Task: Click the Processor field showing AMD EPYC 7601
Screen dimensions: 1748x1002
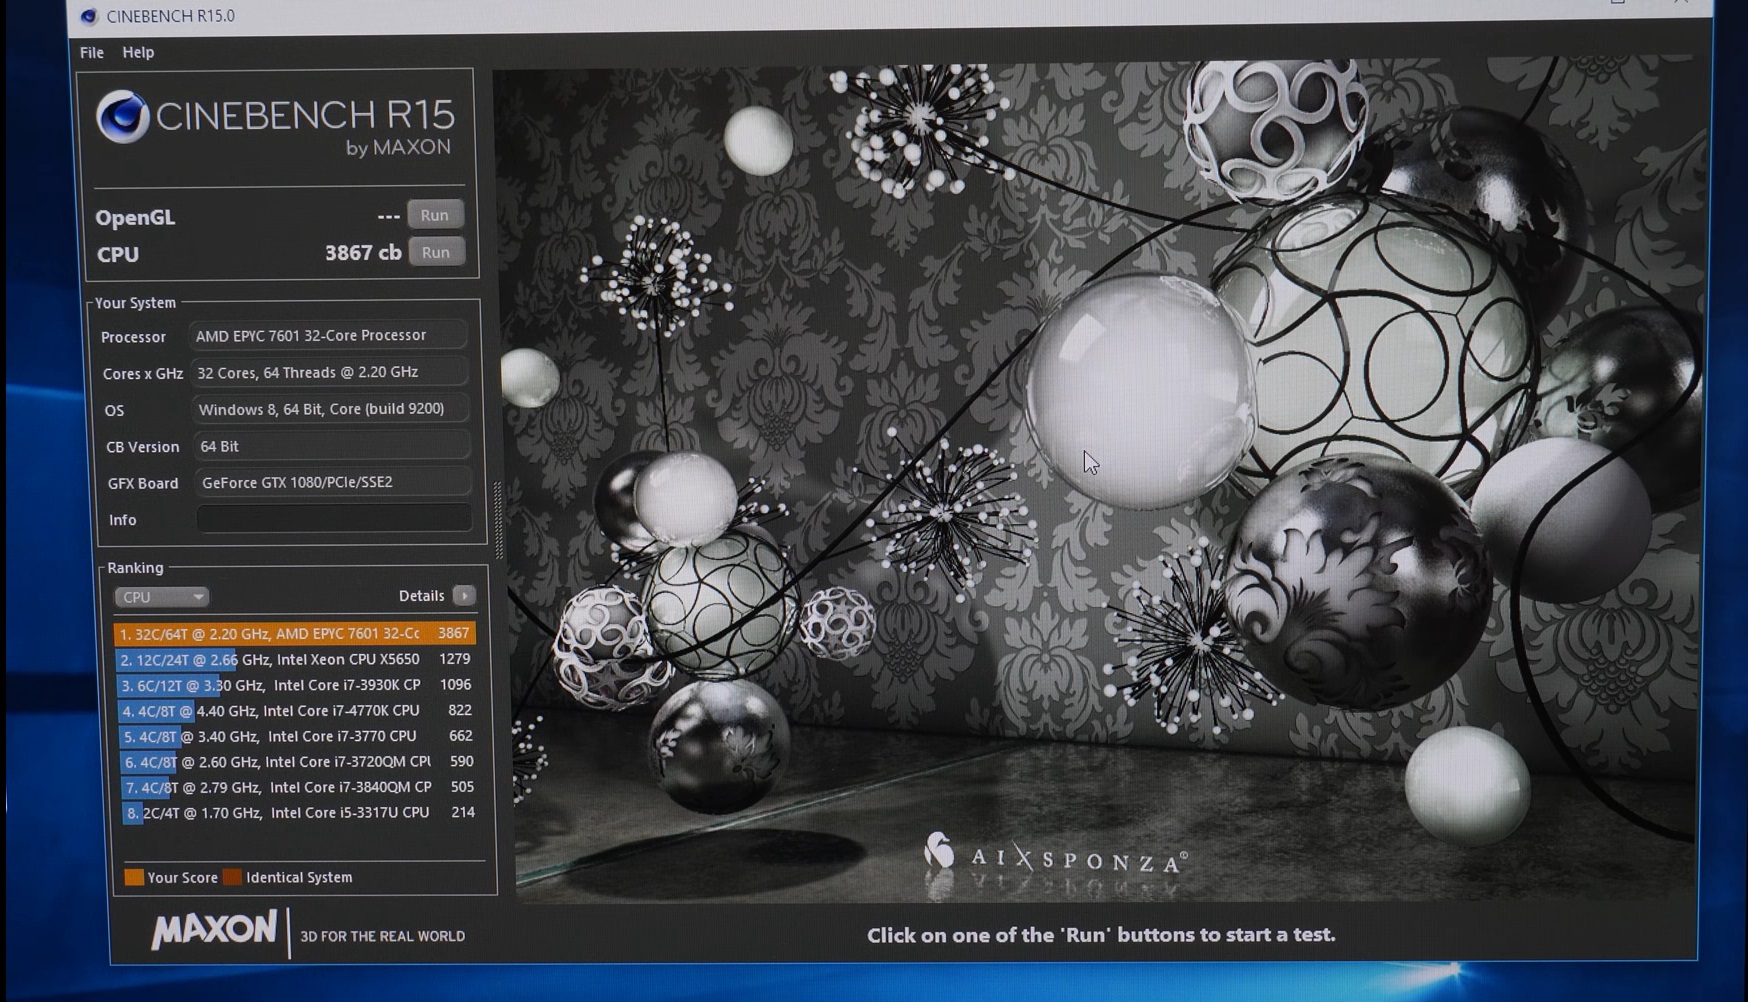Action: click(328, 335)
